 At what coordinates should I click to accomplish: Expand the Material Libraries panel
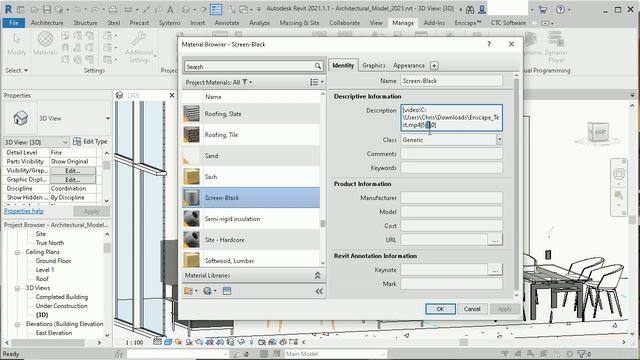click(x=318, y=276)
